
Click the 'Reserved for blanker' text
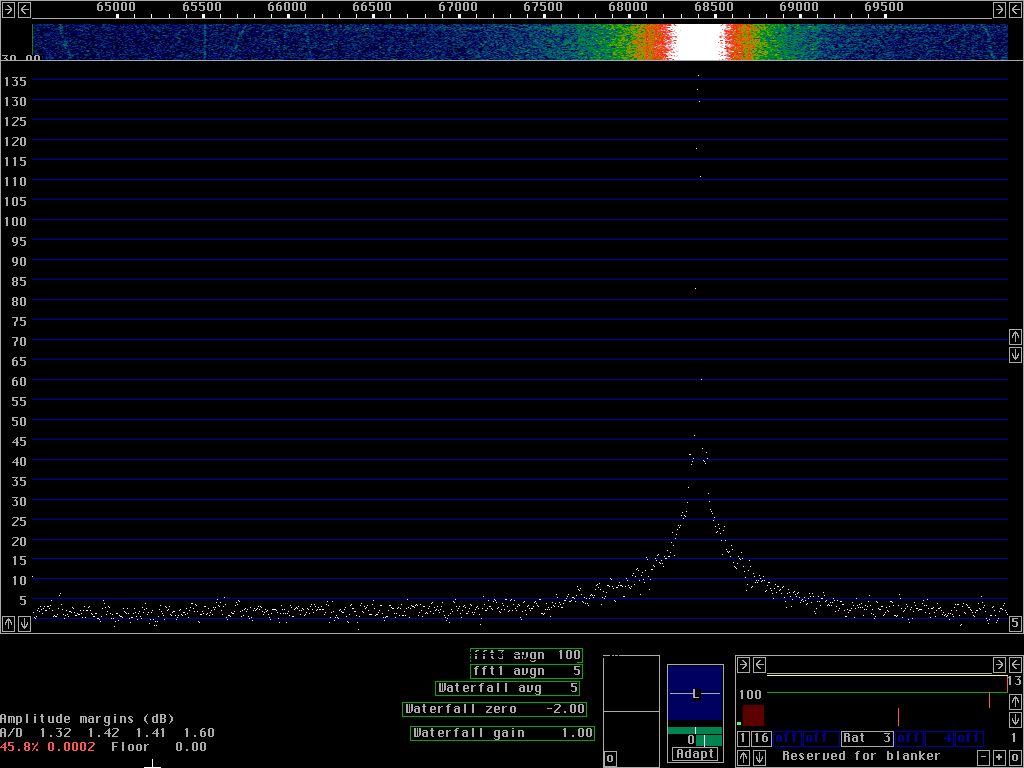click(861, 756)
